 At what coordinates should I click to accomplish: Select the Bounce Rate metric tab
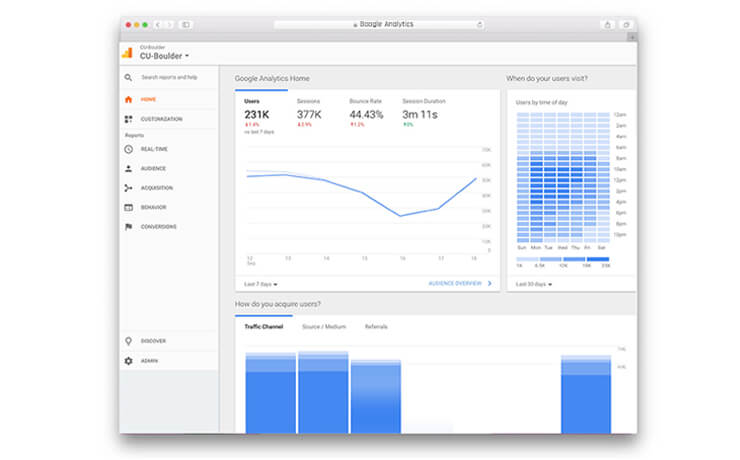pyautogui.click(x=366, y=113)
